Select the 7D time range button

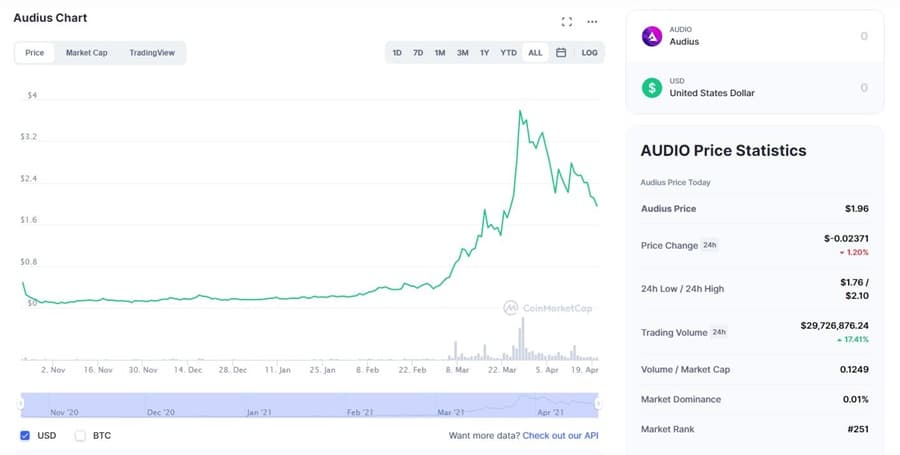[x=418, y=53]
